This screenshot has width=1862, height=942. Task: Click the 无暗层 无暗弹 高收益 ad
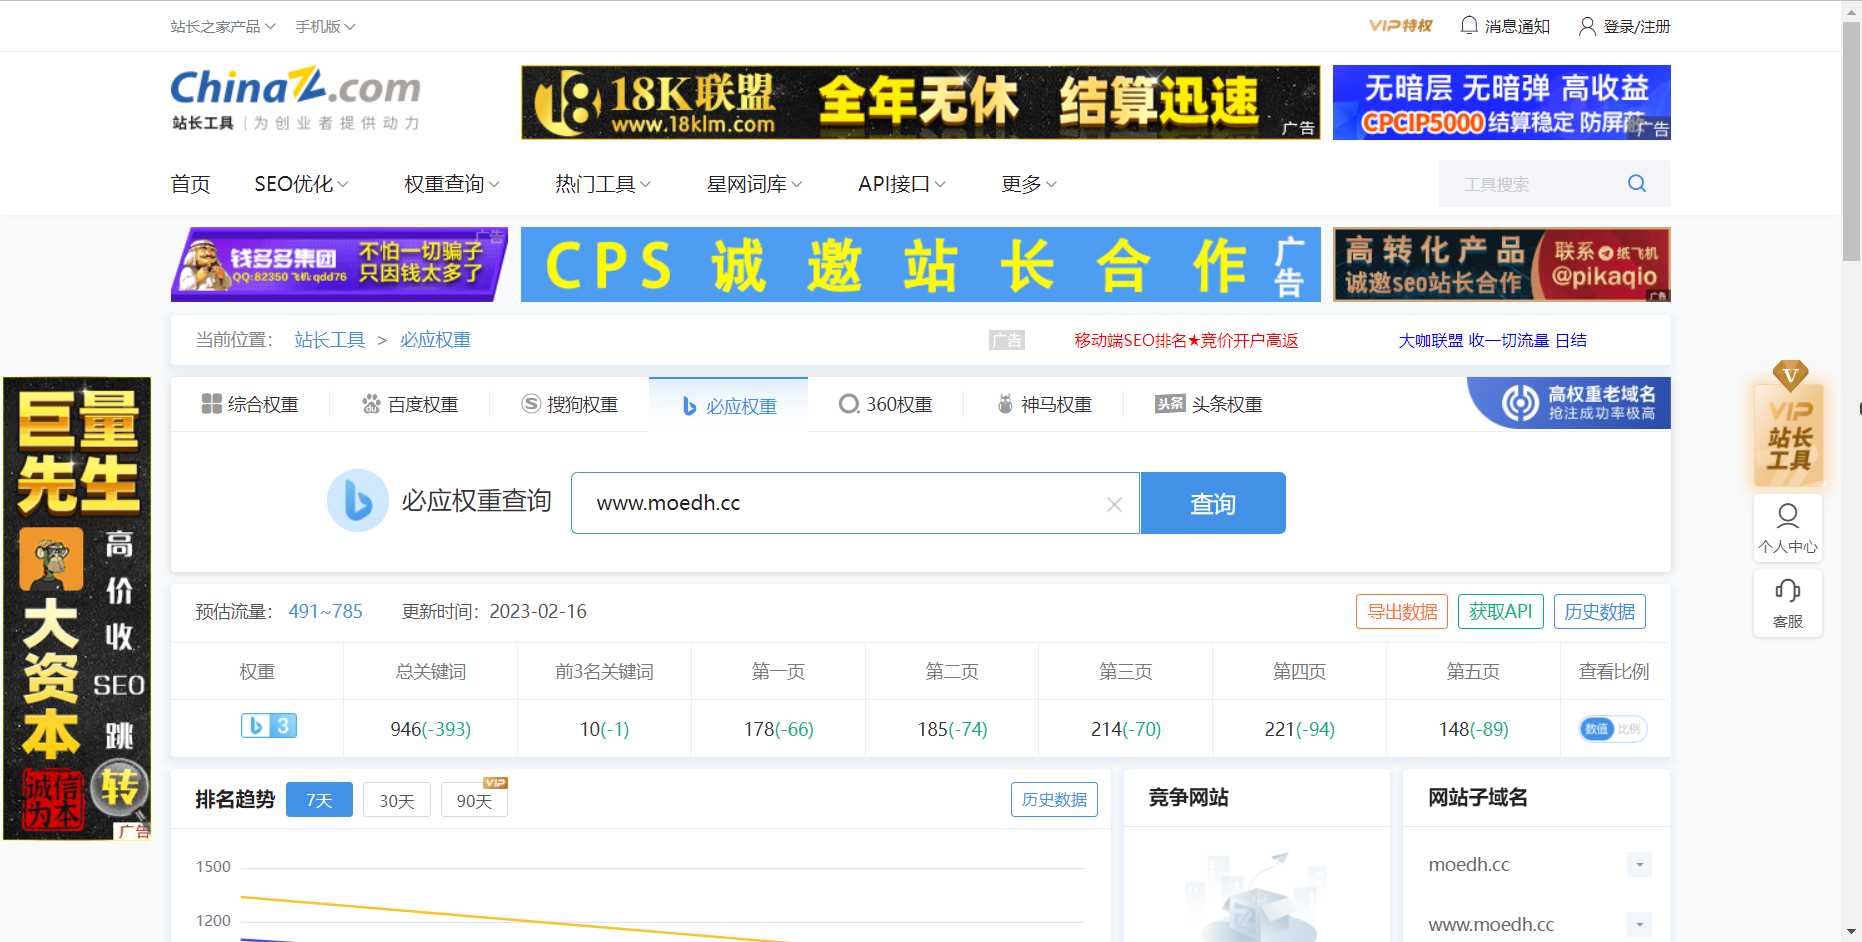[1502, 102]
